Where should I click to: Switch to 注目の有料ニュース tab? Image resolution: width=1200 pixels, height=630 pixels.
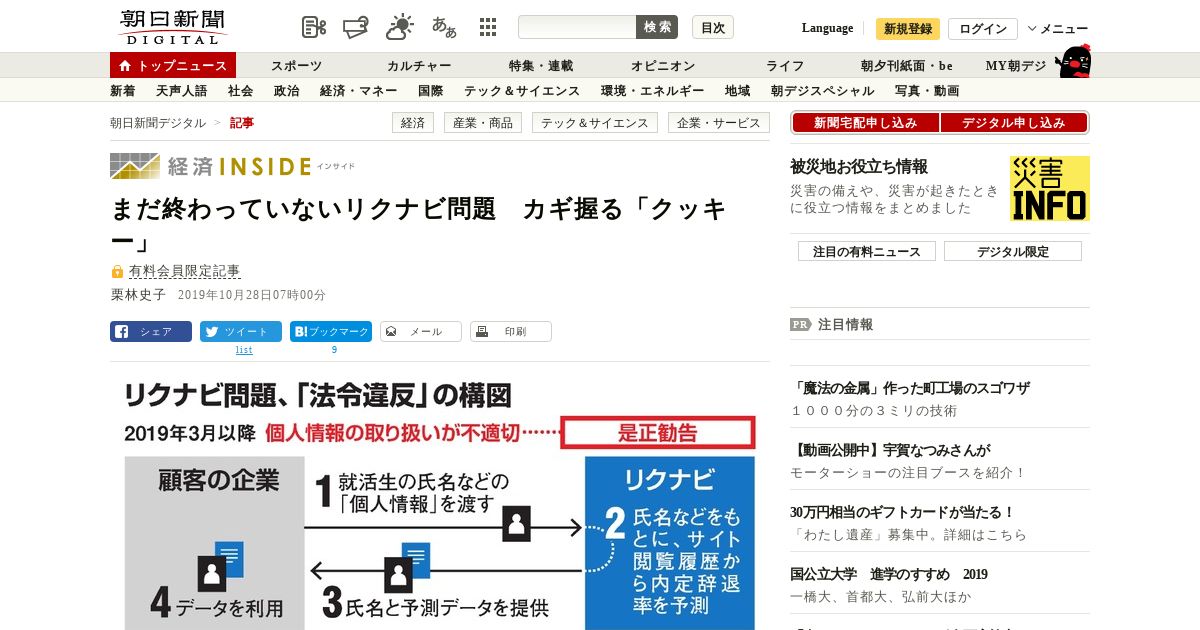click(x=867, y=251)
